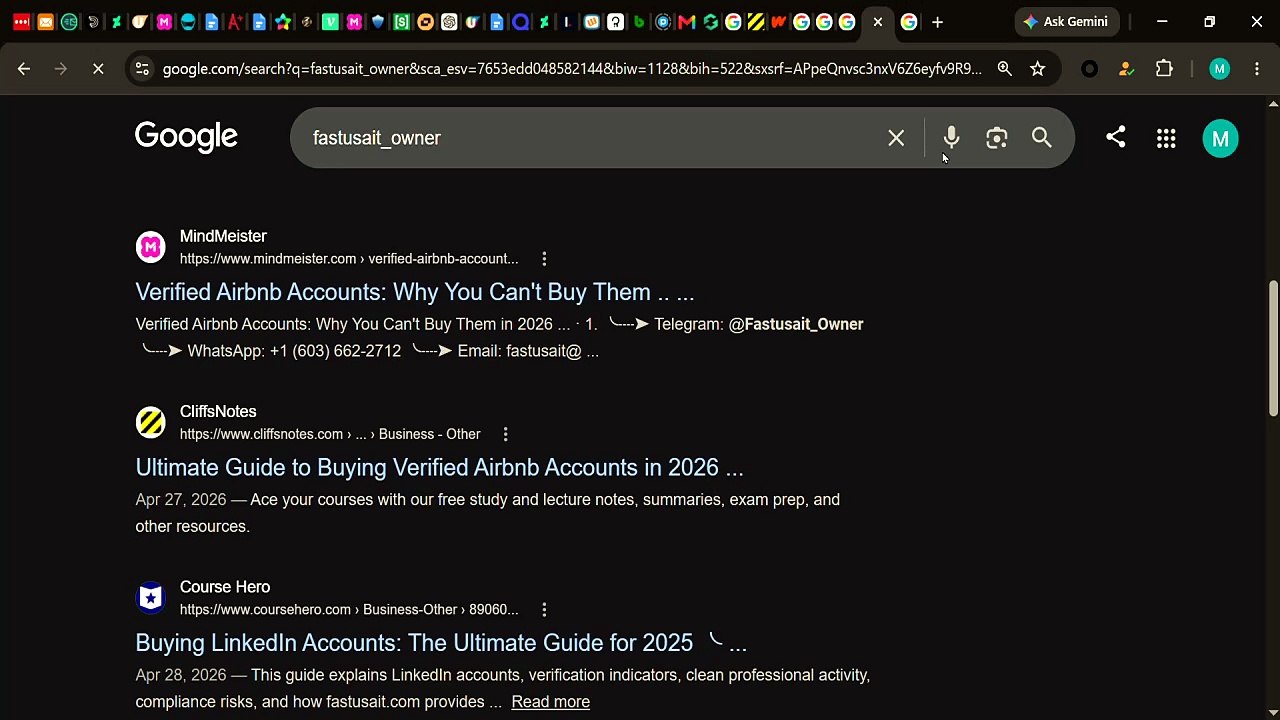Viewport: 1280px width, 720px height.
Task: Click the Course Hero site name
Action: [x=225, y=587]
